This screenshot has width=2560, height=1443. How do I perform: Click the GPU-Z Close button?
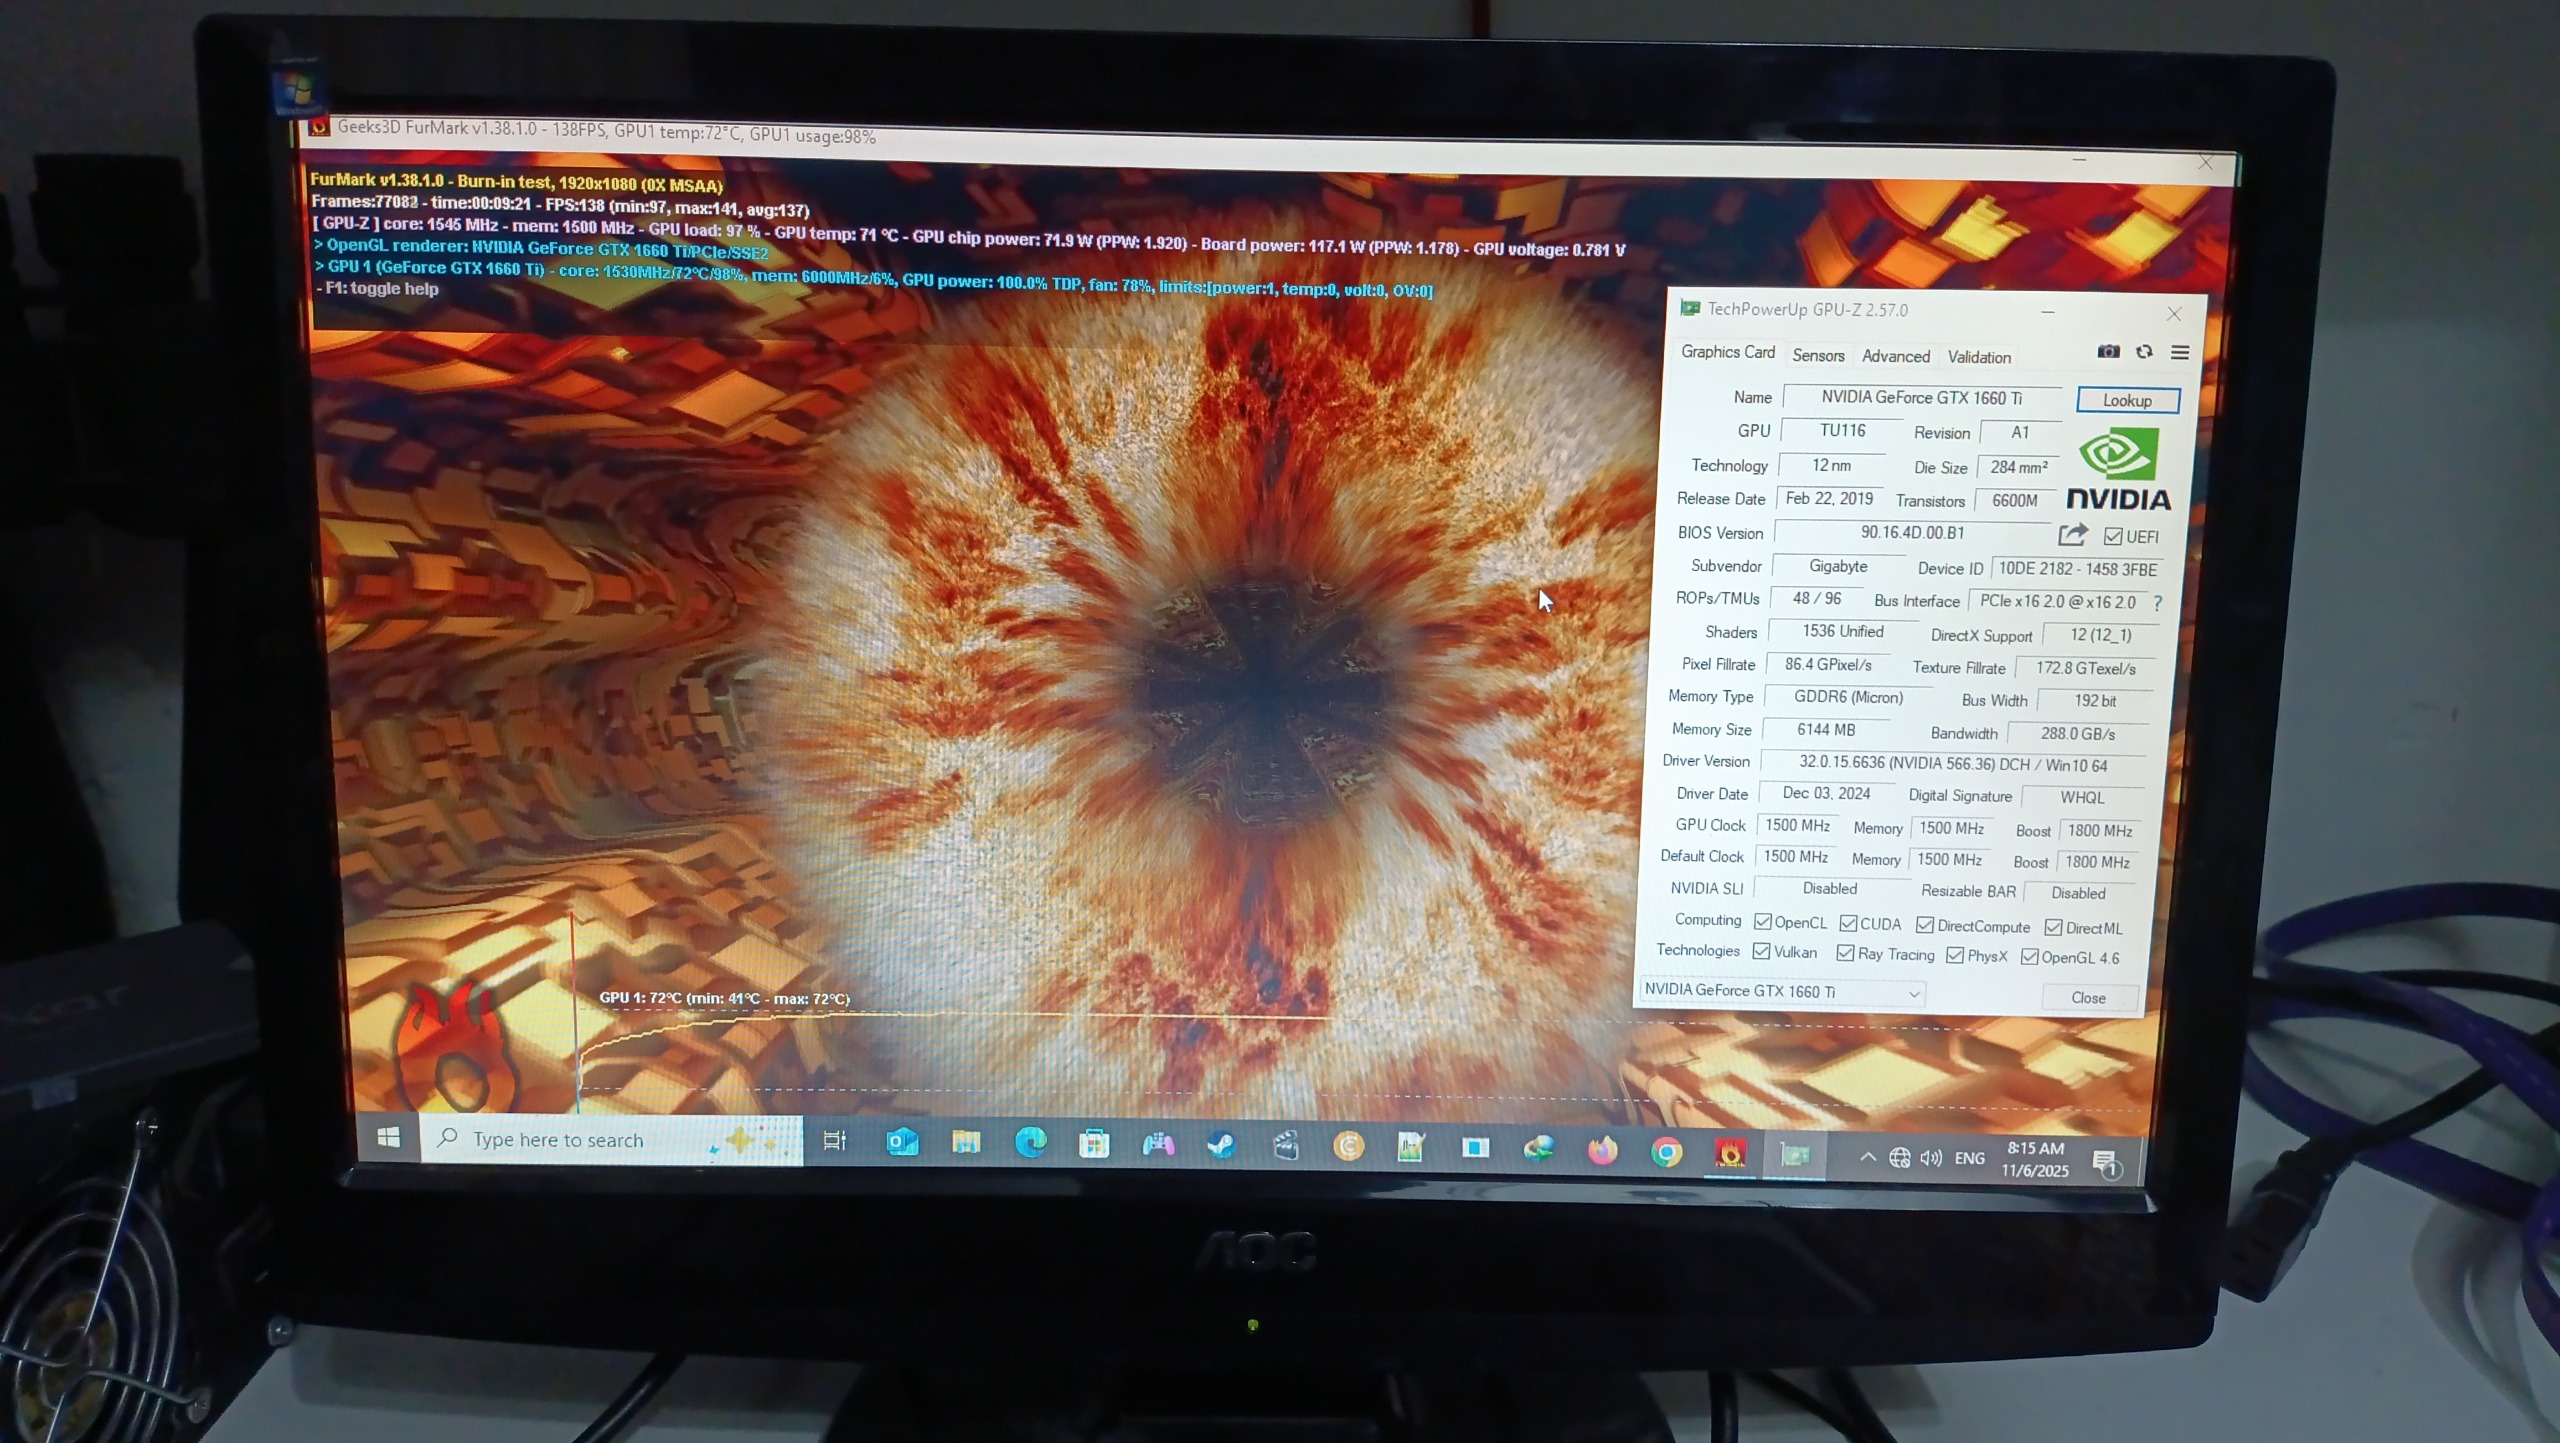point(2088,998)
